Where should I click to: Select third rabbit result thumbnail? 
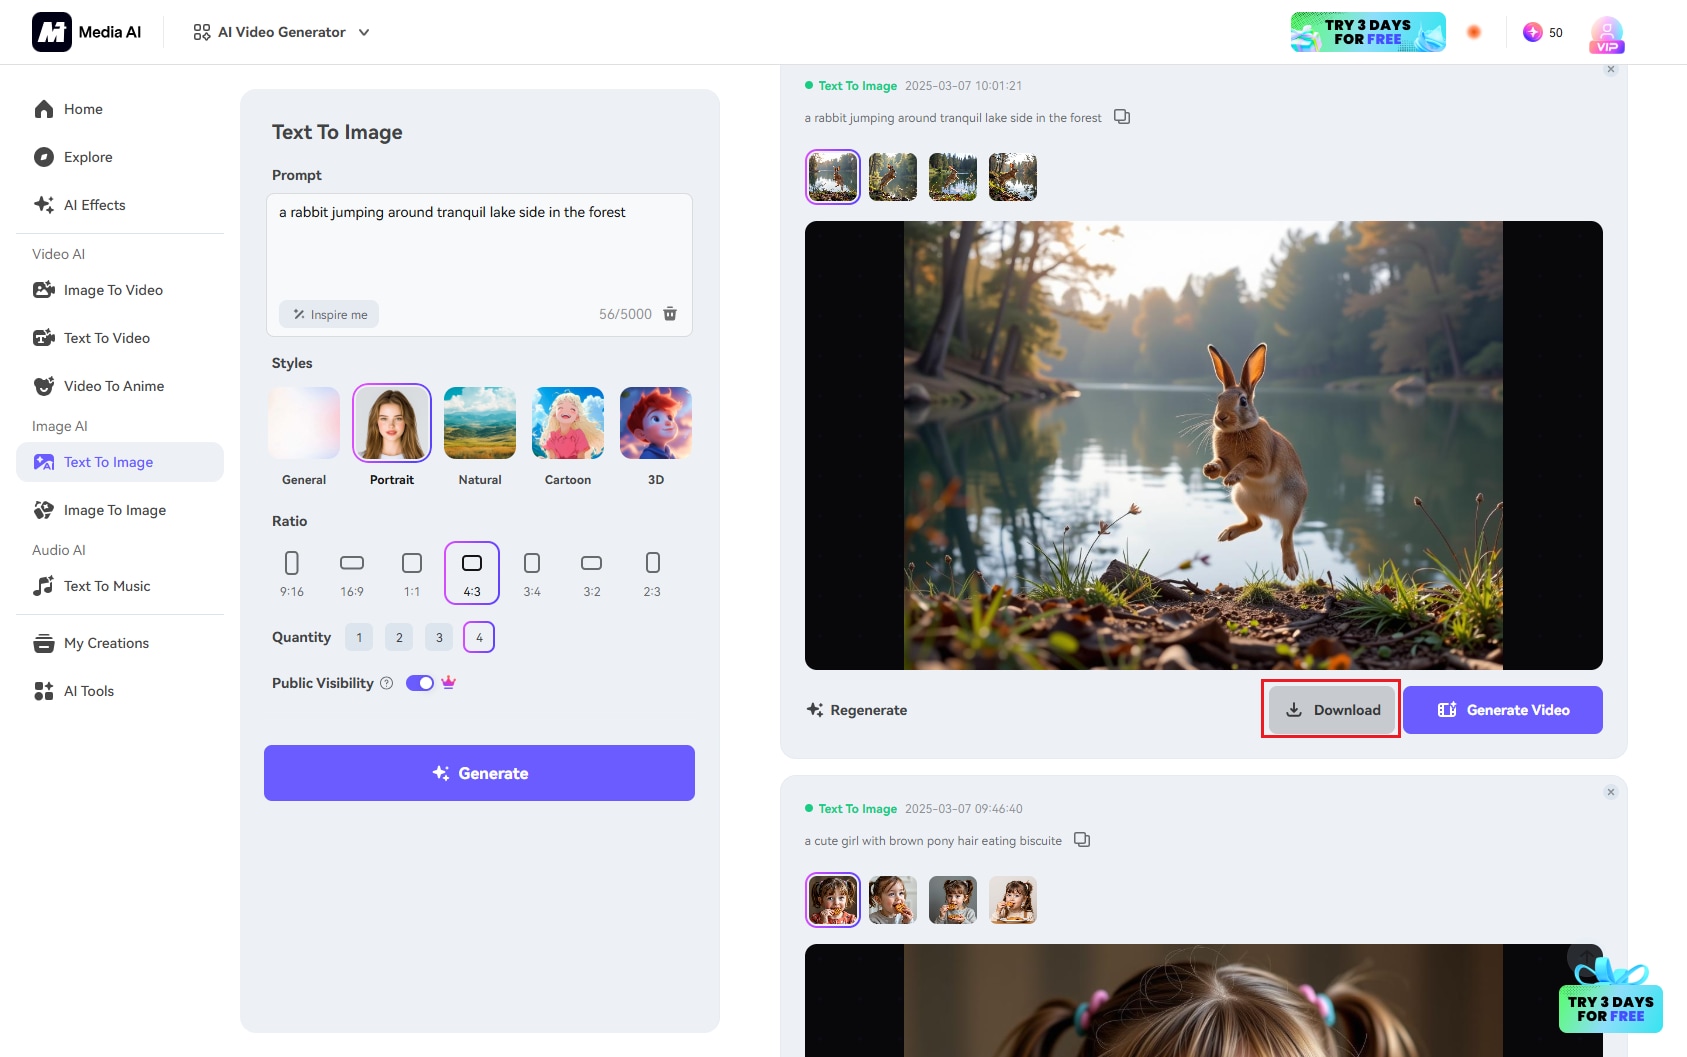pos(953,177)
